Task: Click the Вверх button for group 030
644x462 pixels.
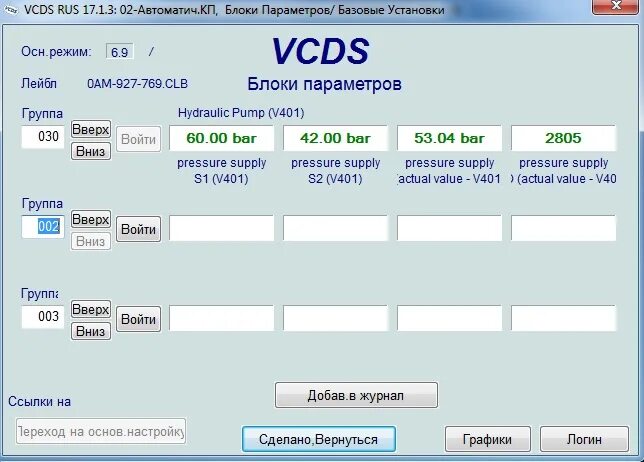Action: 91,129
